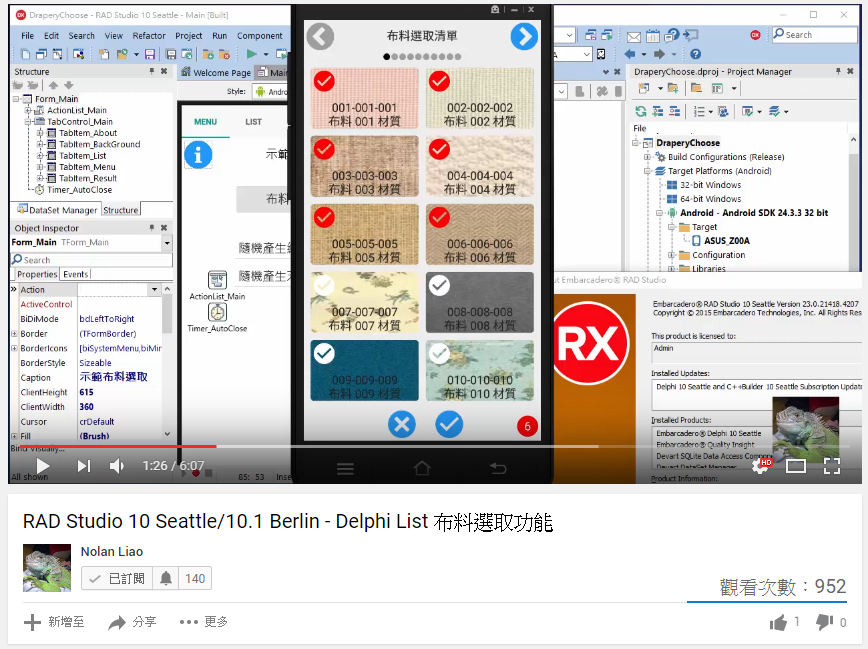Expand Build Configurations (Release) node
This screenshot has width=868, height=649.
pos(647,157)
